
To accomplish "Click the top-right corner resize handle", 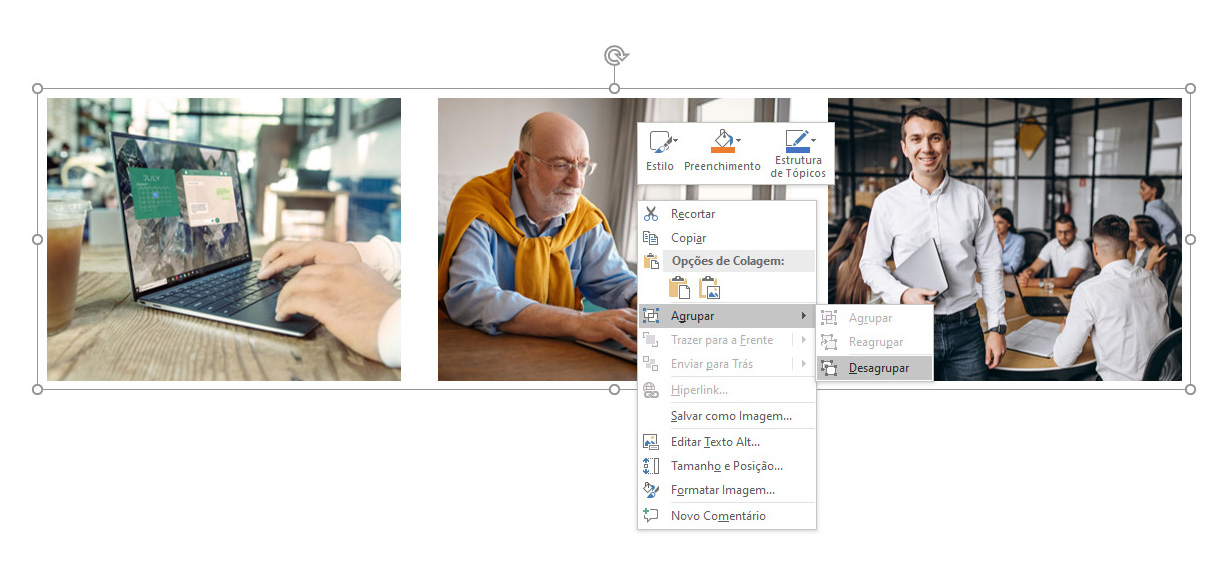I will pos(1190,88).
